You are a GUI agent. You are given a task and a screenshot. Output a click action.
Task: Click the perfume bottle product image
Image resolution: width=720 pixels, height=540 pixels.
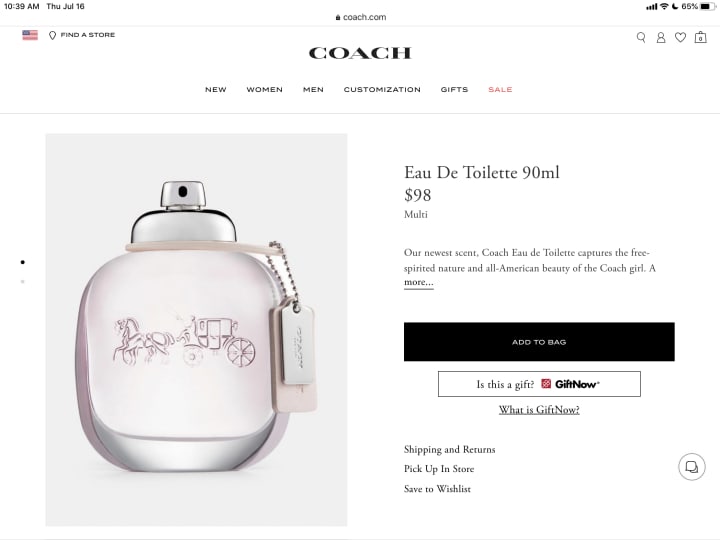[x=196, y=330]
